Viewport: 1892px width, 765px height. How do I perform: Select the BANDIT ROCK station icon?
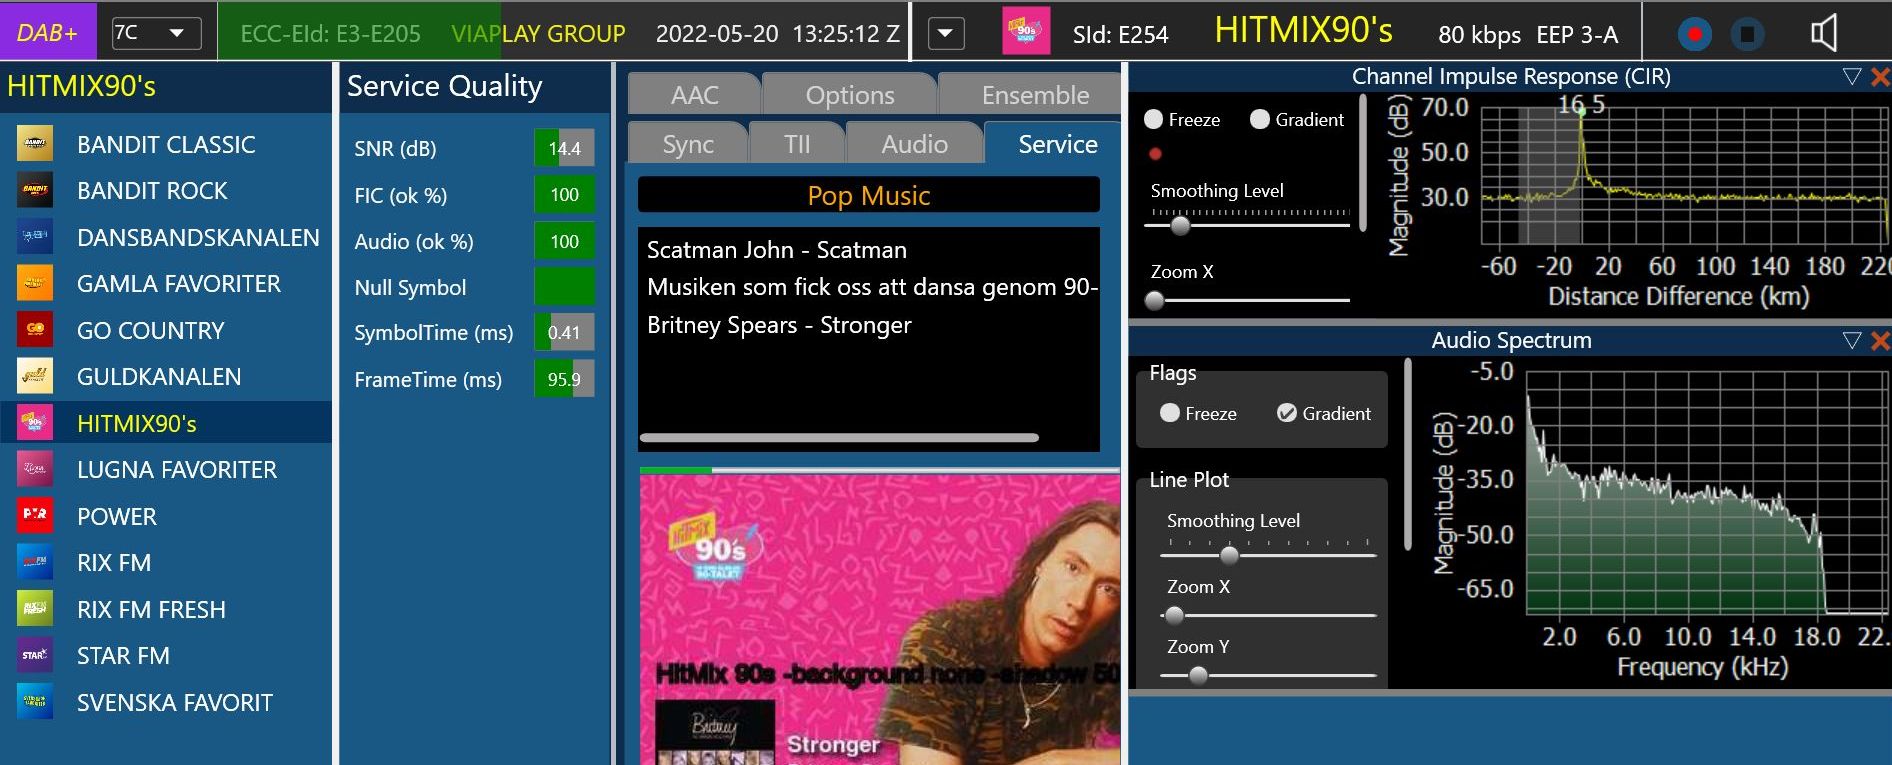point(35,190)
